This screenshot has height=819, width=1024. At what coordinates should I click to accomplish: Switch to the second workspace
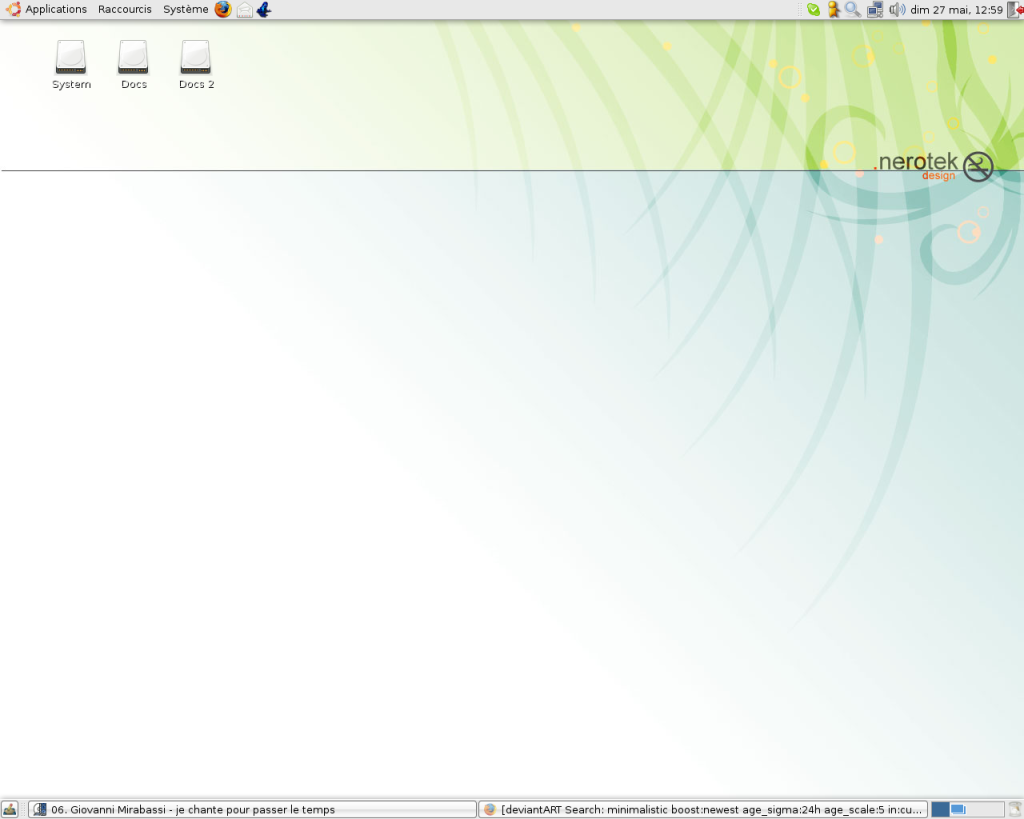point(958,809)
